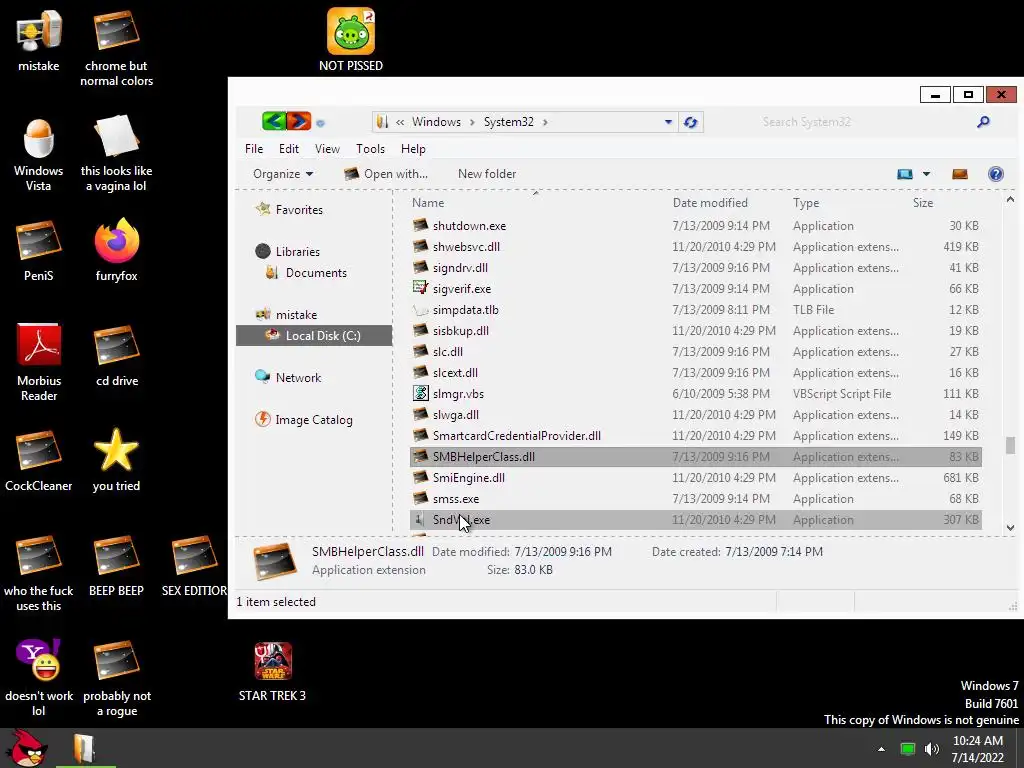Click the volume speaker tray icon
Screen dimensions: 1024x768
[932, 749]
